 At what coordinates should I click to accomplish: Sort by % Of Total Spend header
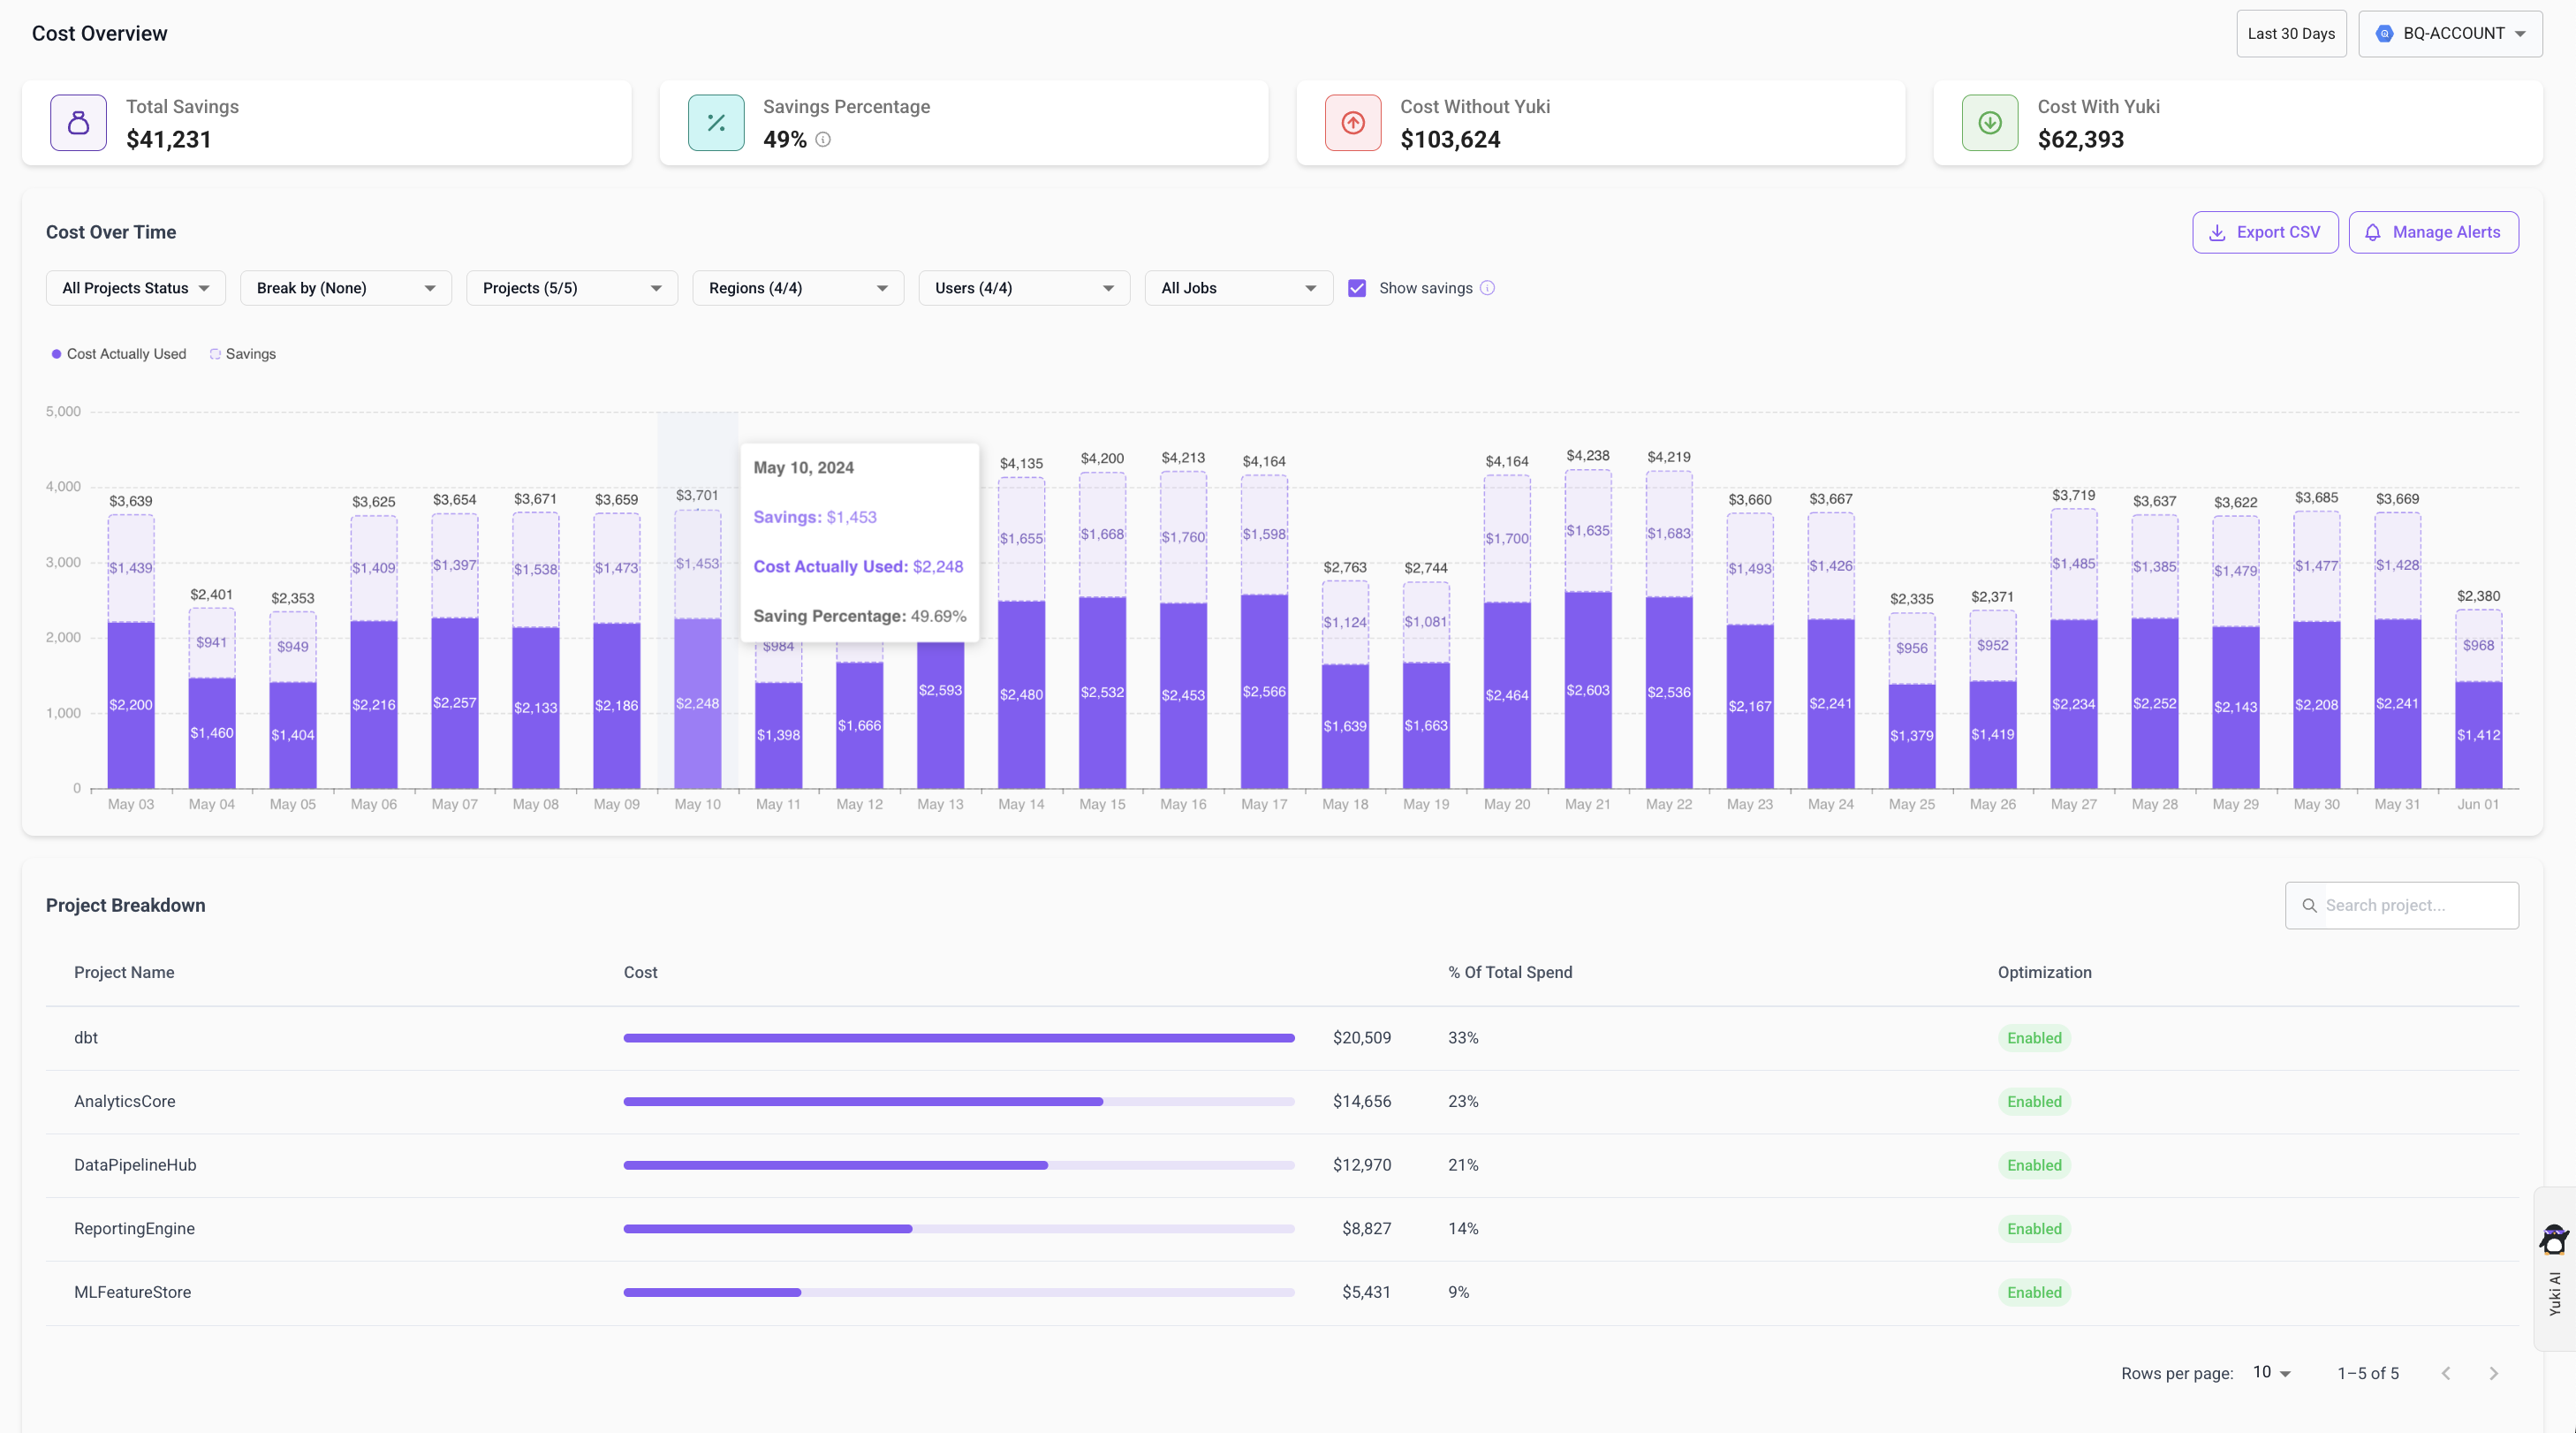click(x=1510, y=972)
